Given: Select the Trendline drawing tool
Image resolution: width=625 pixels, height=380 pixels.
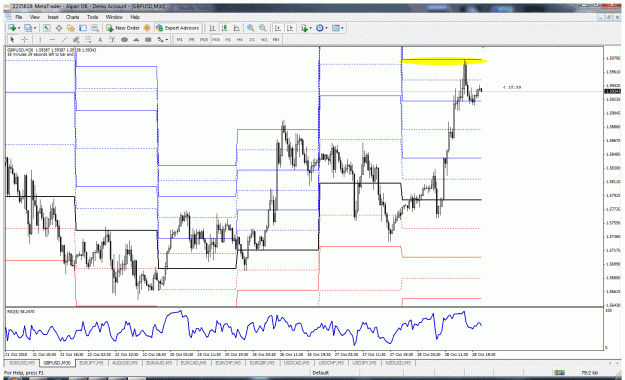Looking at the screenshot, I should click(x=64, y=39).
